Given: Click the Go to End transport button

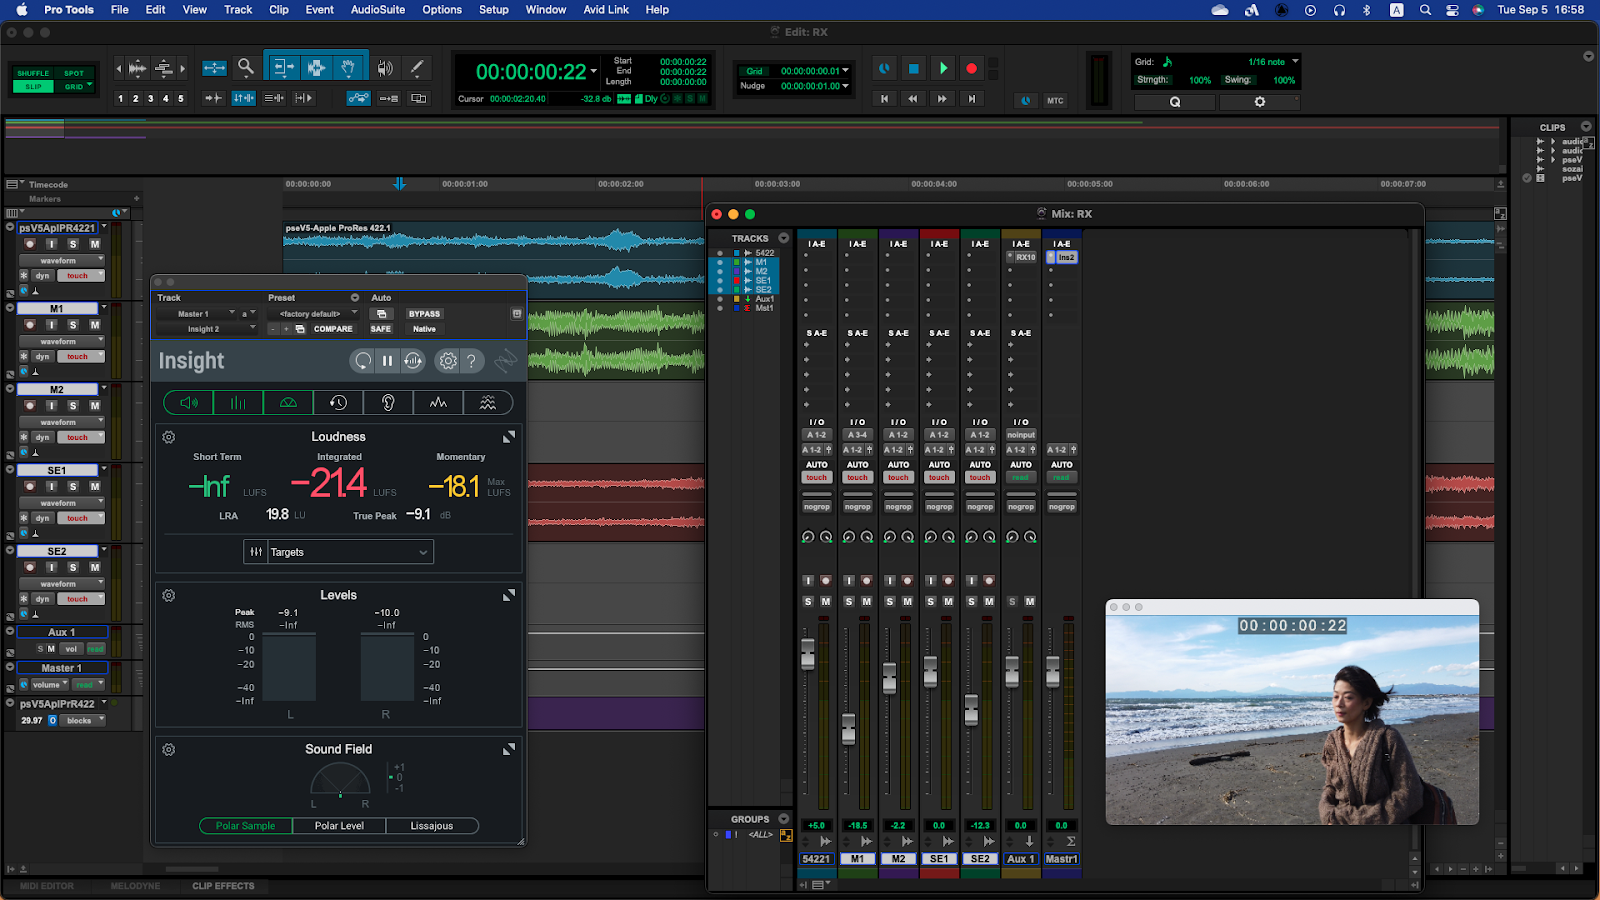Looking at the screenshot, I should pos(972,99).
